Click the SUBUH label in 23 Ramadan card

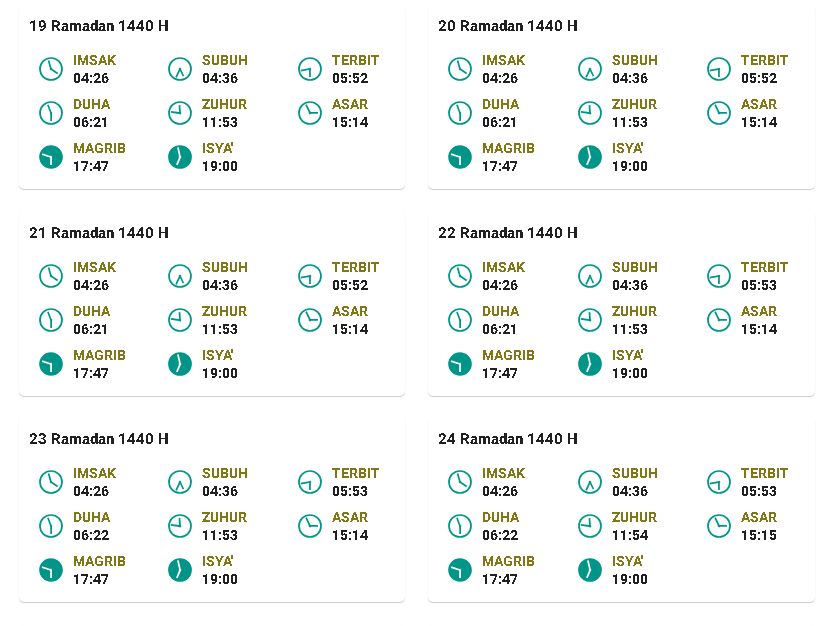(224, 473)
